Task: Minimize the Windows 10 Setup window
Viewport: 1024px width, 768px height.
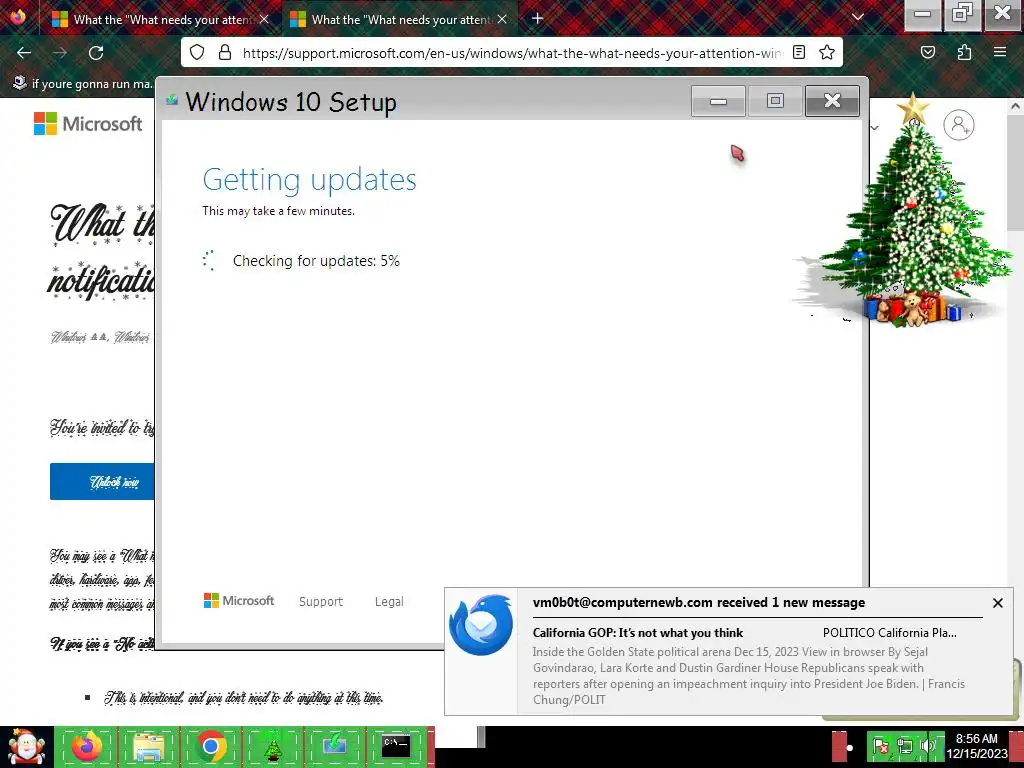Action: pos(718,101)
